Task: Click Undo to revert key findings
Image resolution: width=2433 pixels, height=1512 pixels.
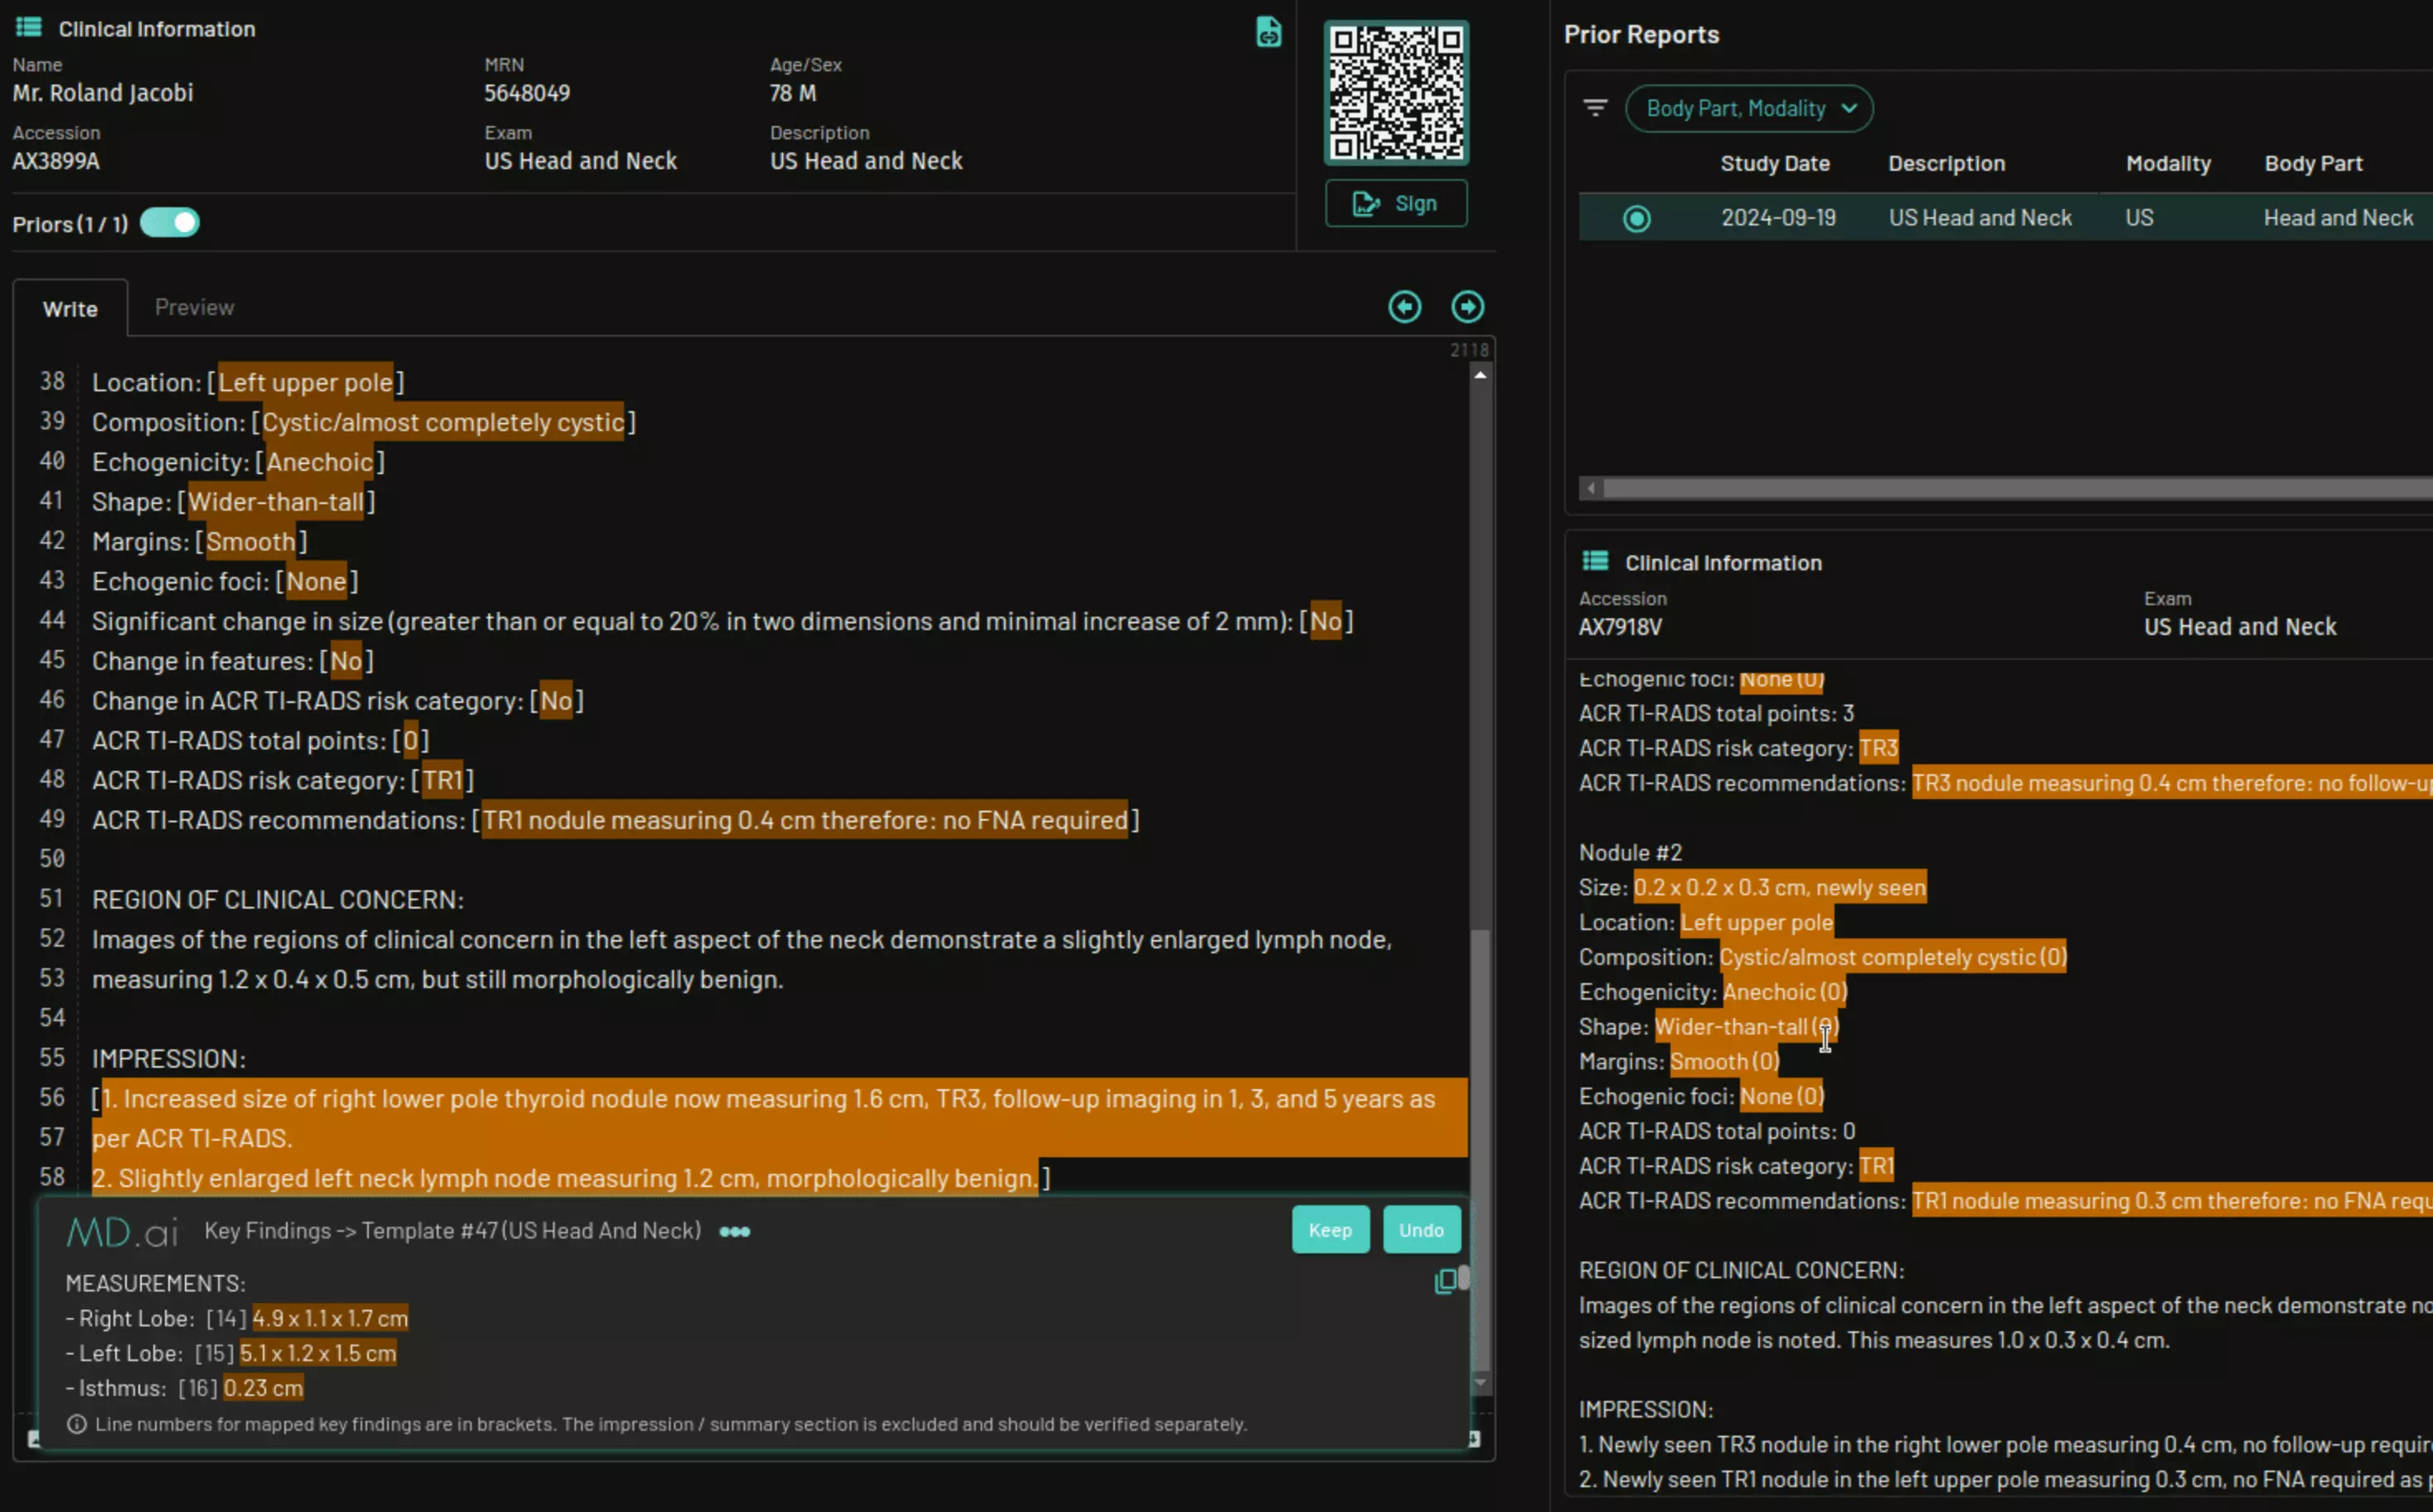Action: pos(1421,1230)
